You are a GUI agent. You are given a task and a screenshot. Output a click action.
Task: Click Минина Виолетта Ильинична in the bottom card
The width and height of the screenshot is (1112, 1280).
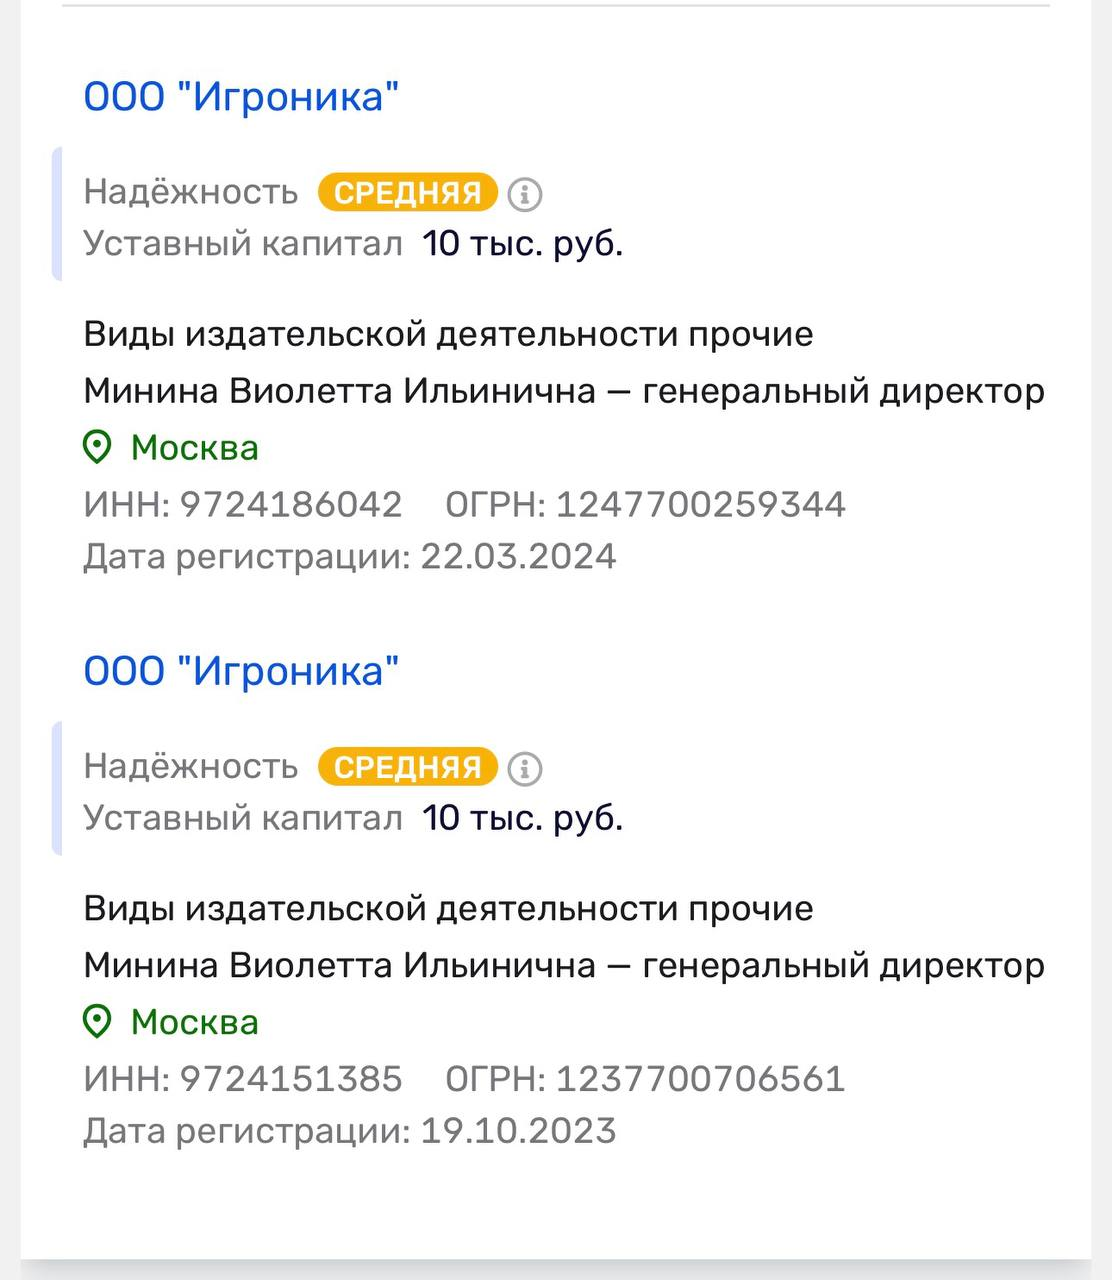pyautogui.click(x=340, y=965)
